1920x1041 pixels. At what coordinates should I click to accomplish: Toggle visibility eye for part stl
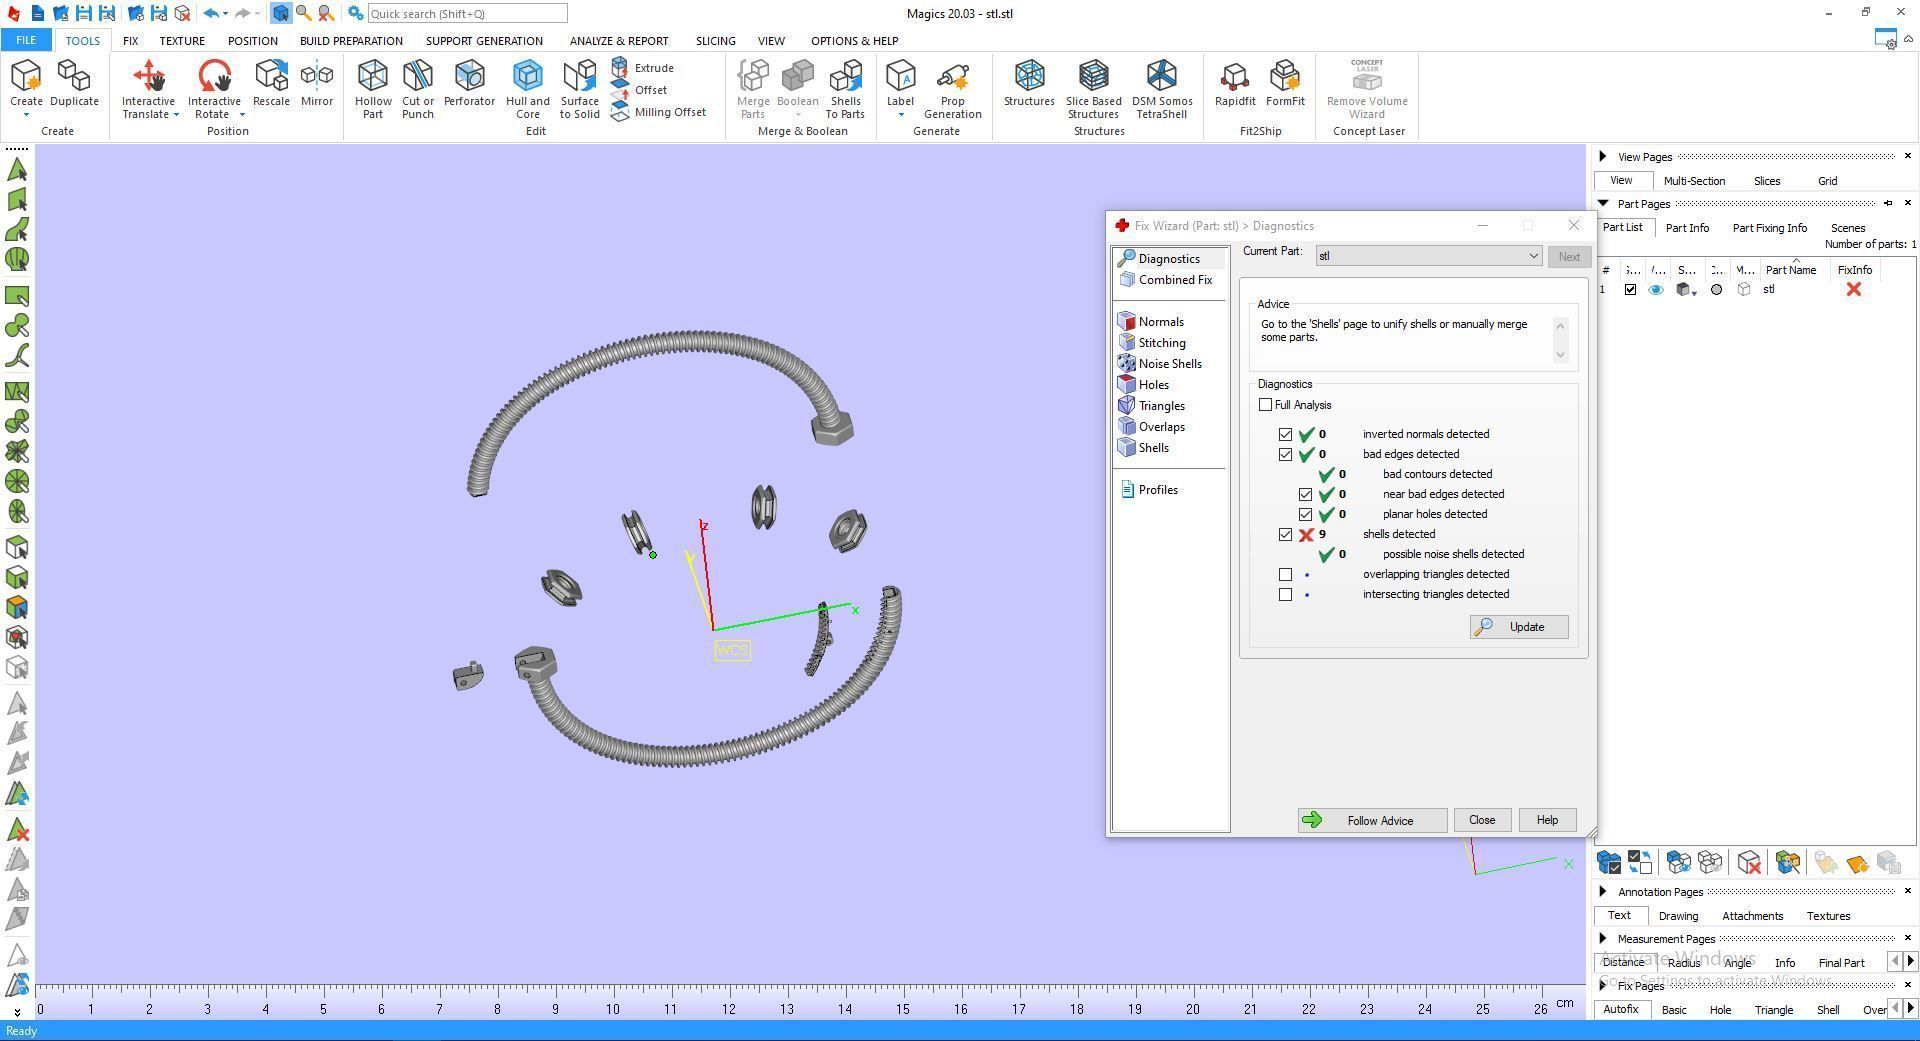coord(1656,290)
